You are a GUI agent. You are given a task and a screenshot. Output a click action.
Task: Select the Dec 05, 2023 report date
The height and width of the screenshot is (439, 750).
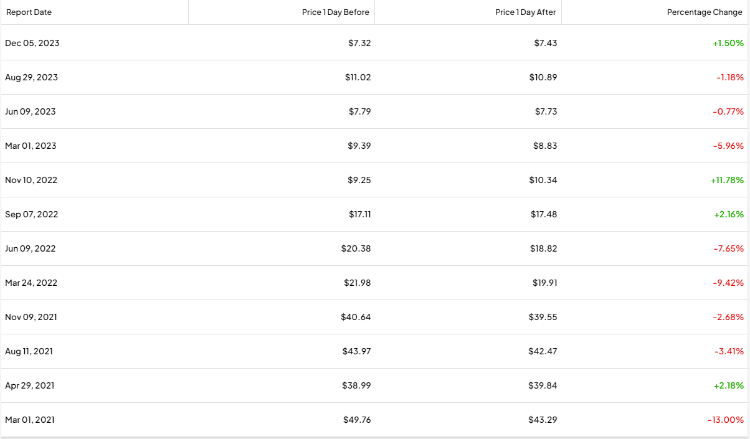(32, 43)
